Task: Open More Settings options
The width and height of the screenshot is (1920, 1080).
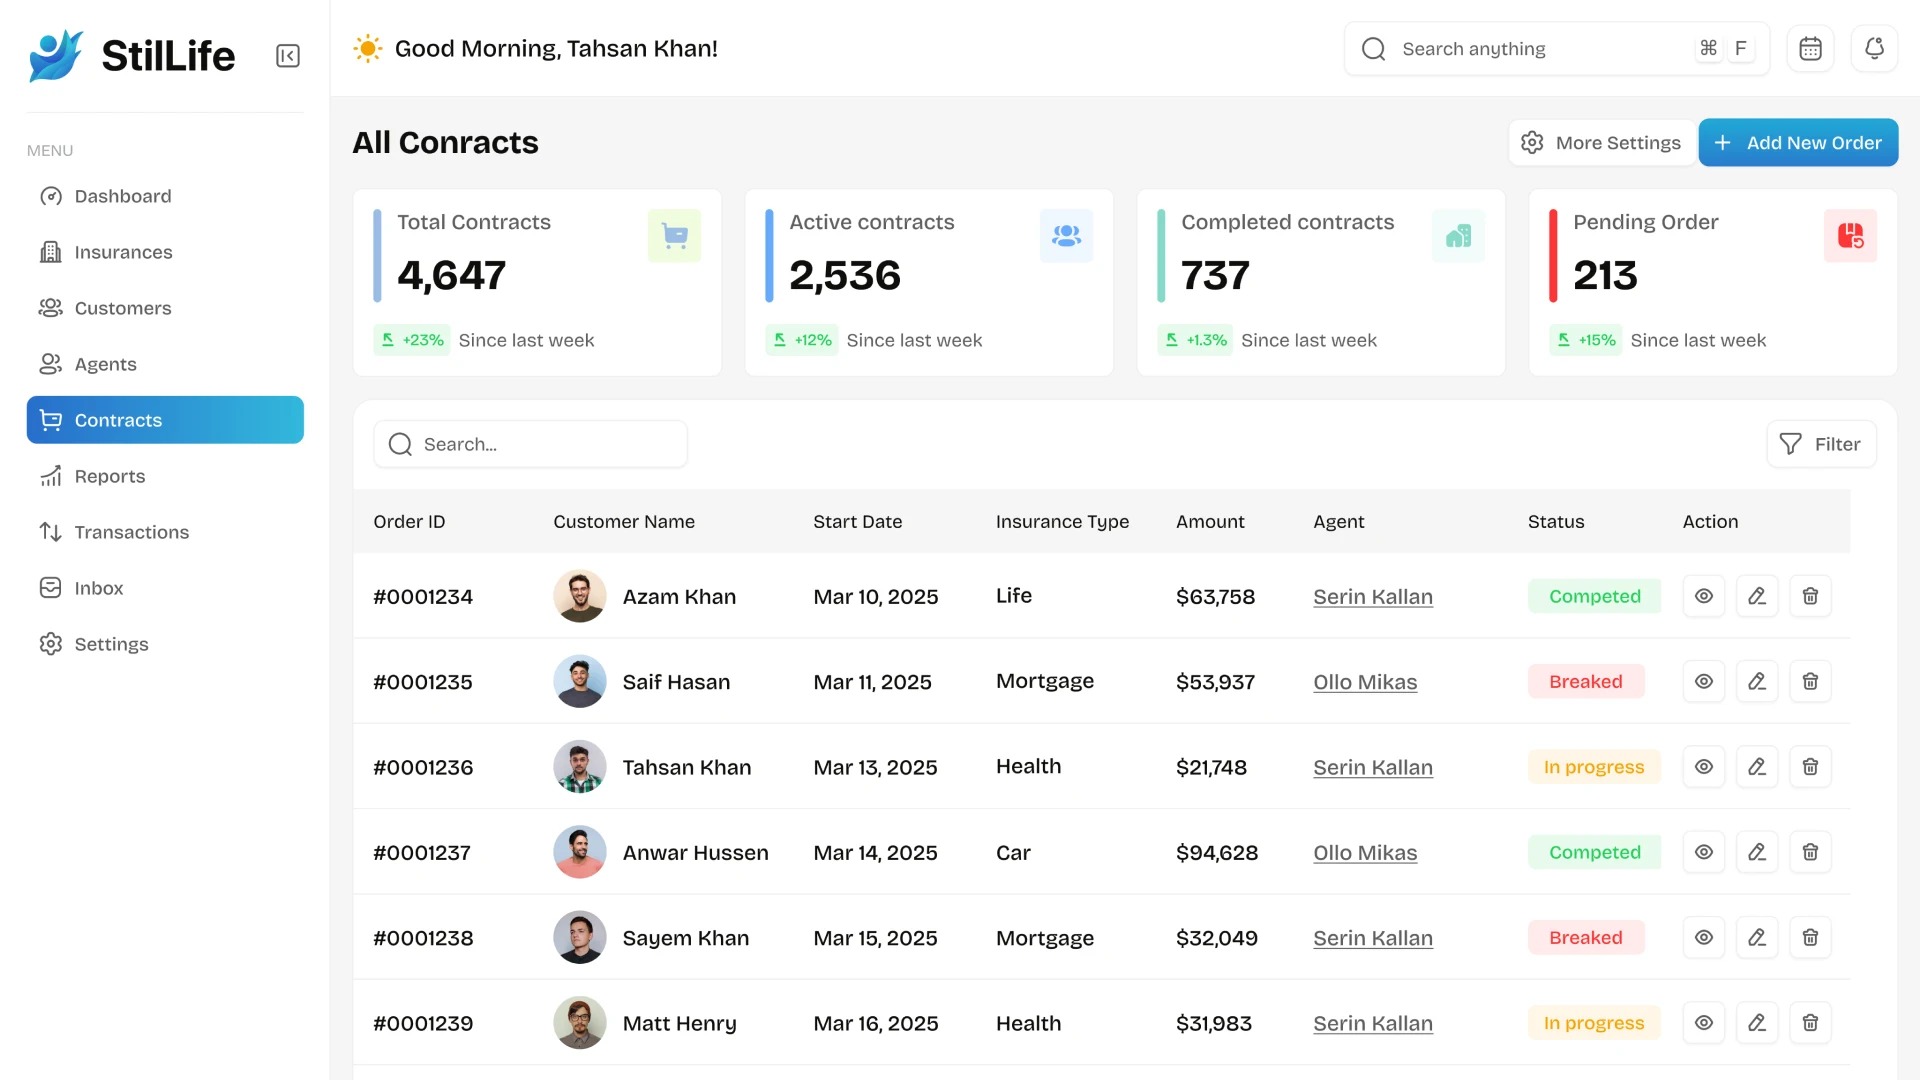Action: pos(1601,142)
